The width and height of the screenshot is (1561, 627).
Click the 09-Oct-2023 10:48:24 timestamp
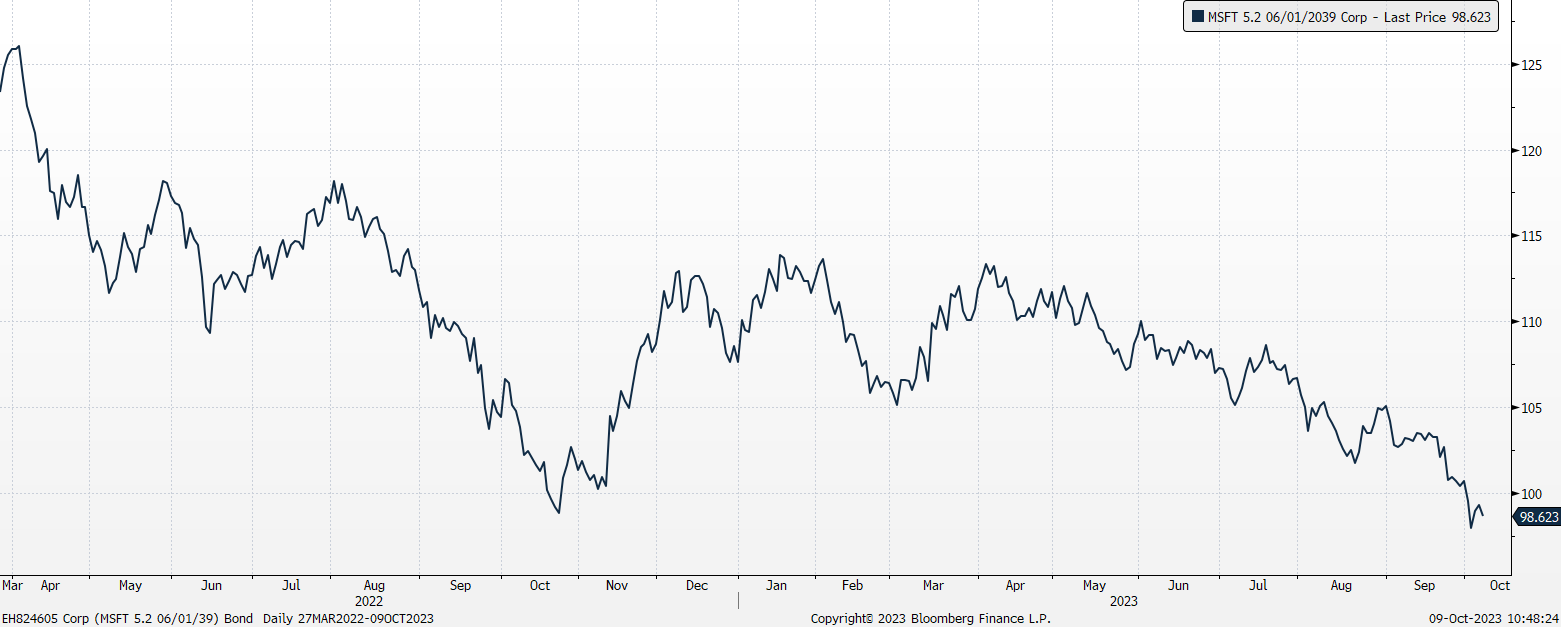click(1496, 619)
